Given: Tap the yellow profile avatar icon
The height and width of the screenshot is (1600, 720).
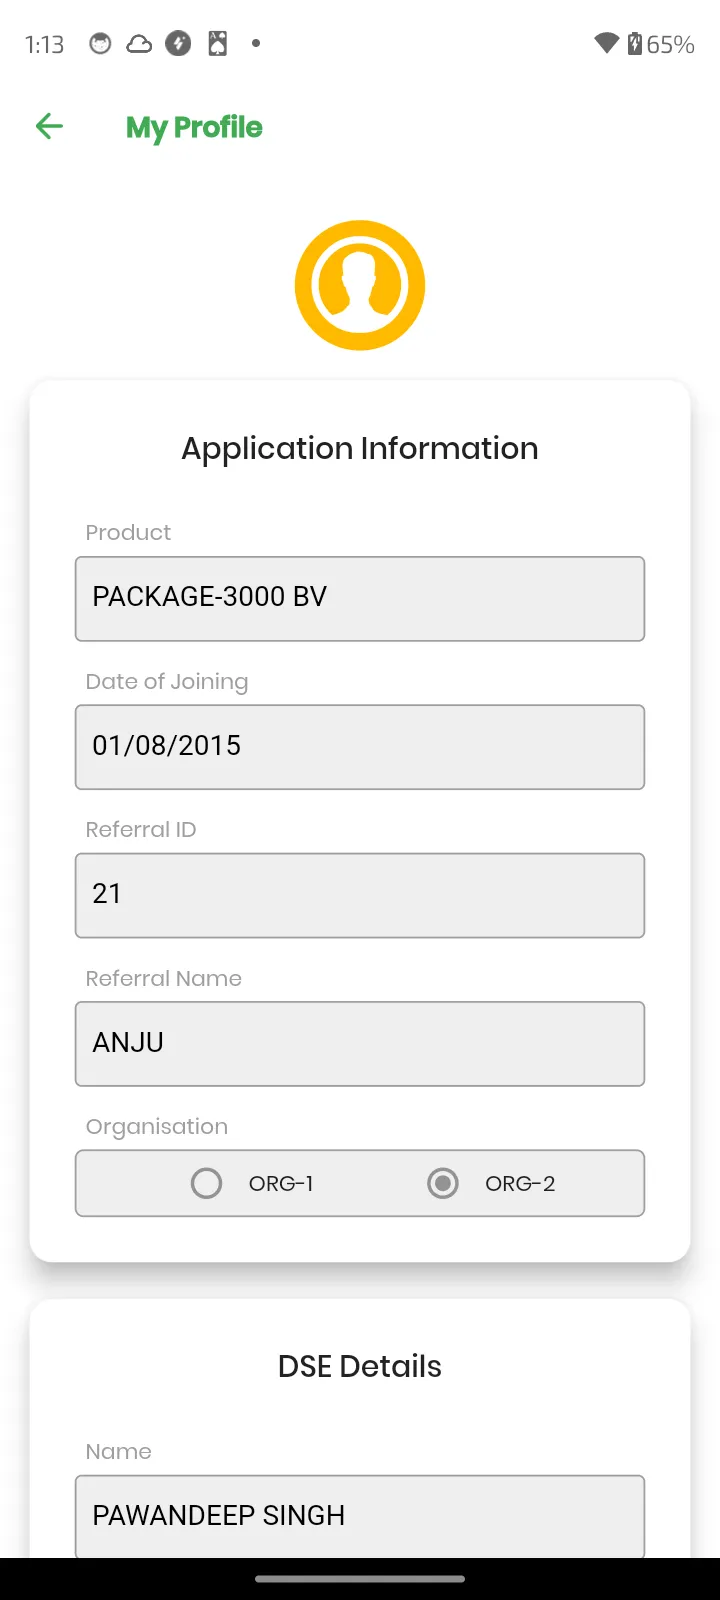Looking at the screenshot, I should 360,285.
